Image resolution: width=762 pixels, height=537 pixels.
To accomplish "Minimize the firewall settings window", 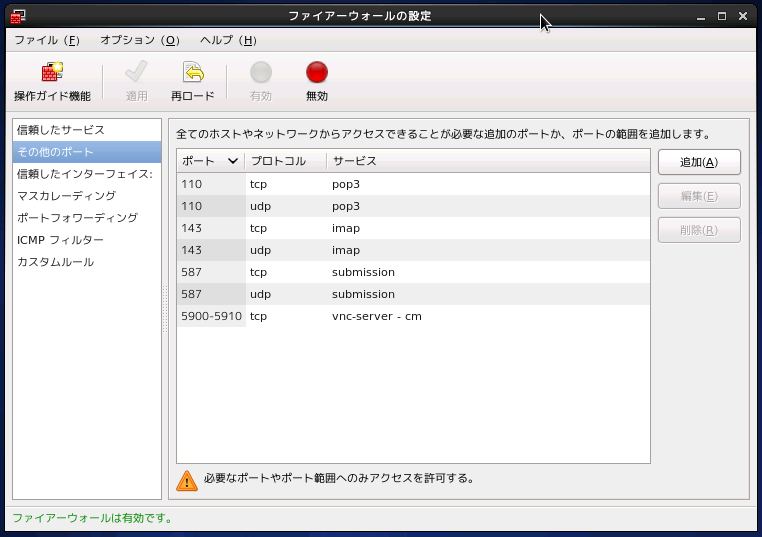I will tap(701, 17).
